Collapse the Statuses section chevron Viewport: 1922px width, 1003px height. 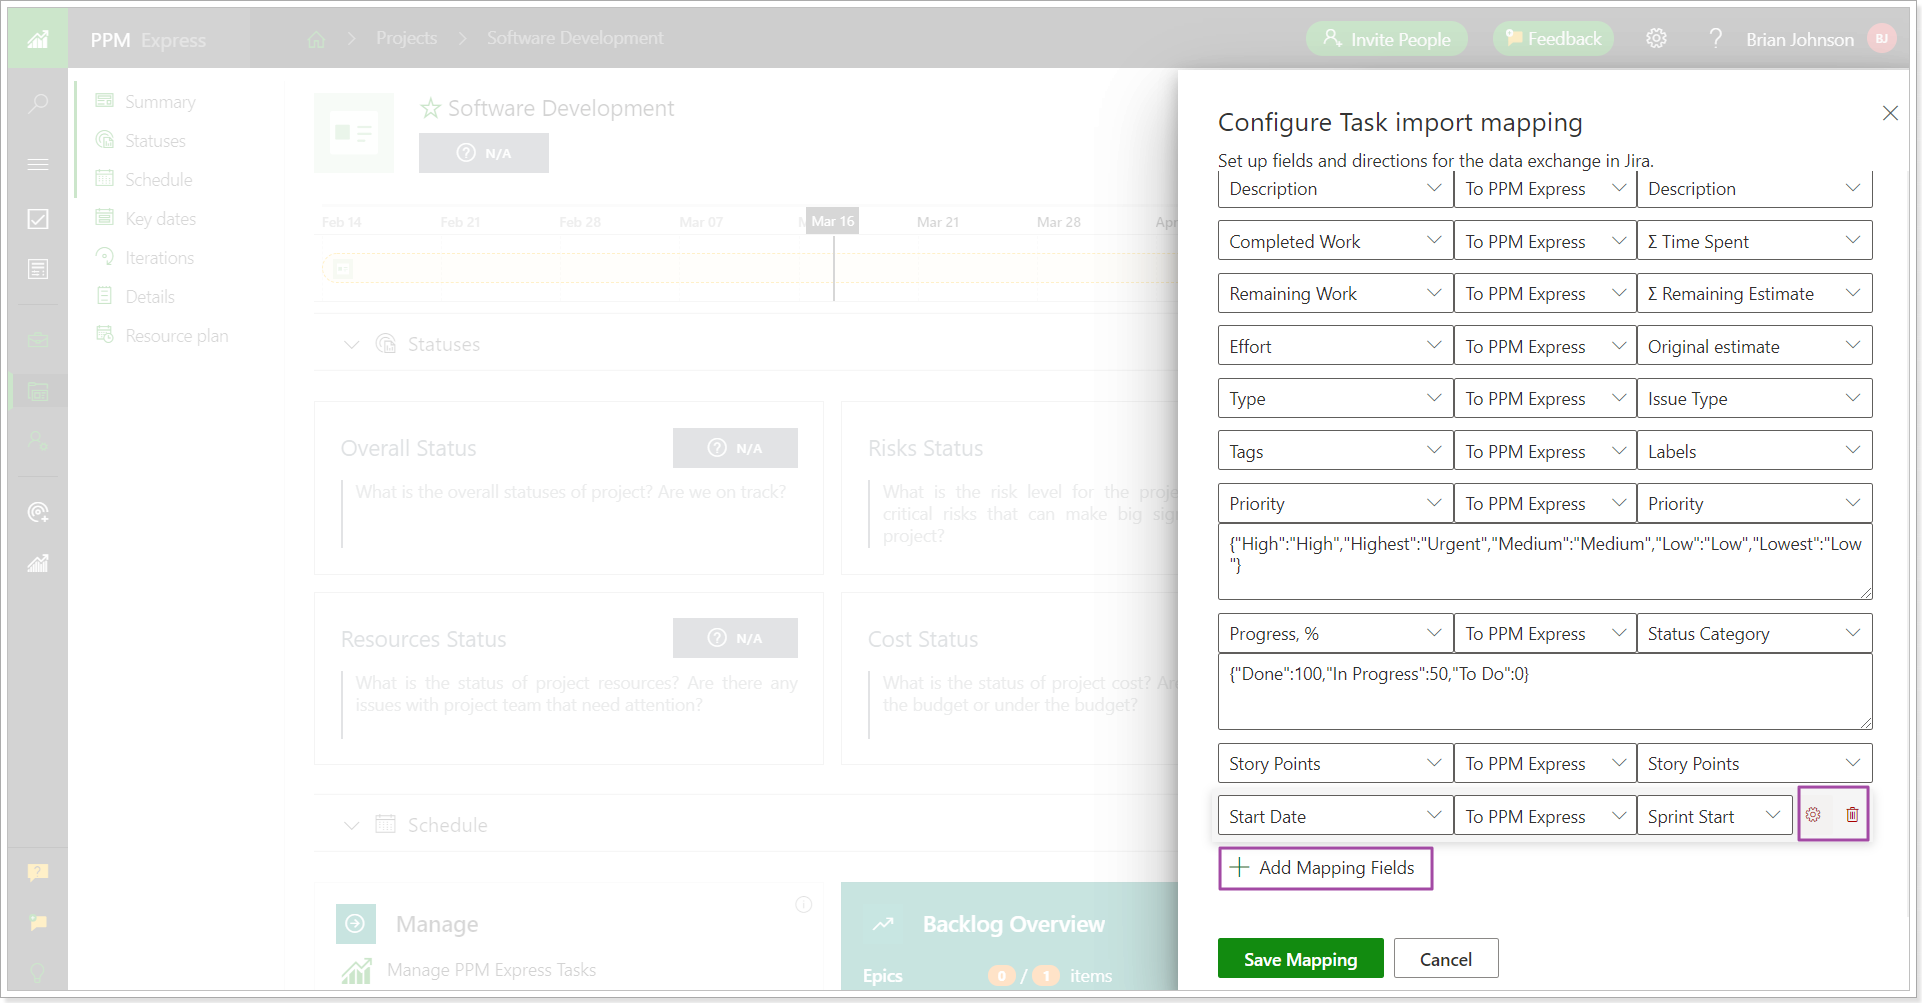click(351, 343)
